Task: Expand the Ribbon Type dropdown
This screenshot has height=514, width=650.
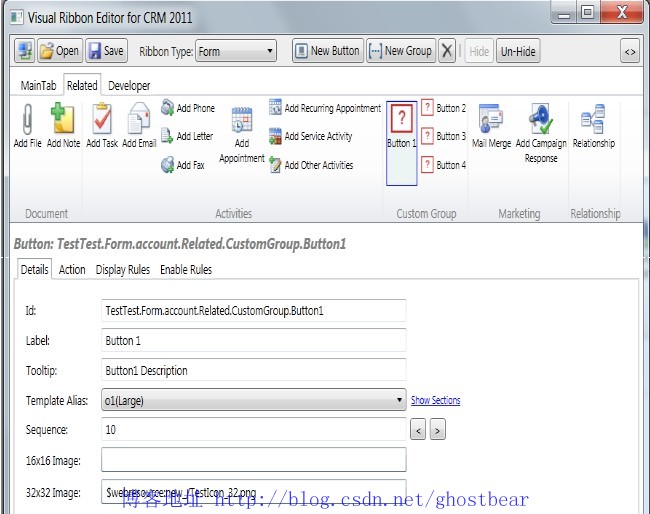Action: pyautogui.click(x=235, y=51)
